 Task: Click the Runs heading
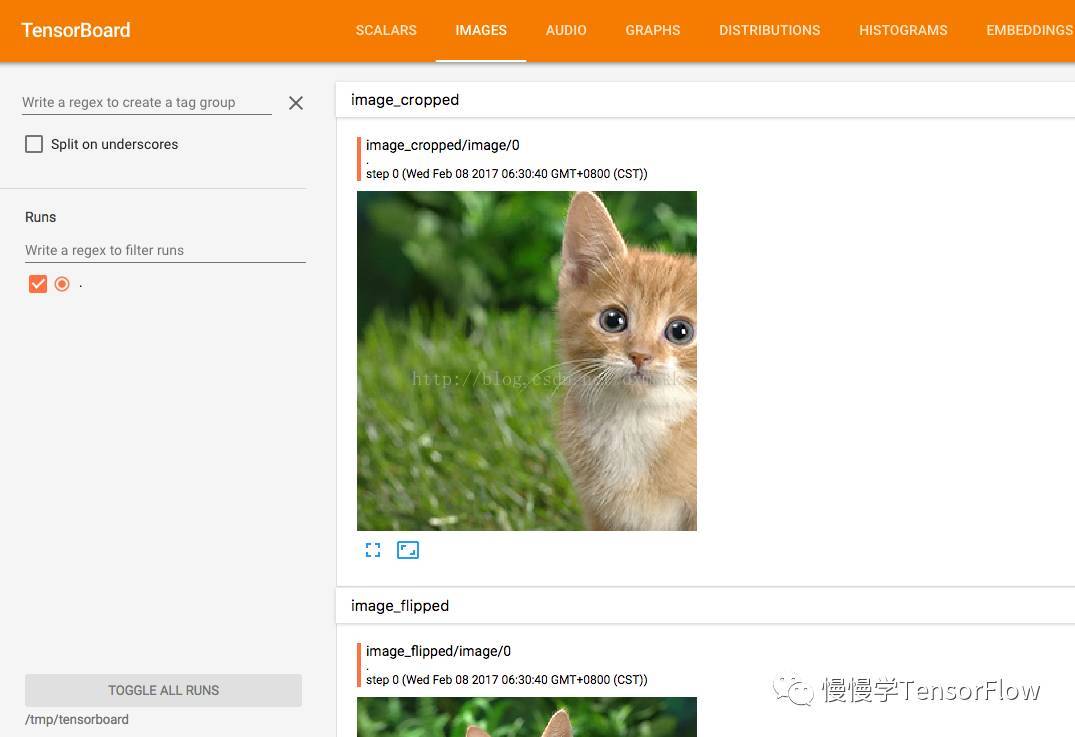pyautogui.click(x=40, y=217)
